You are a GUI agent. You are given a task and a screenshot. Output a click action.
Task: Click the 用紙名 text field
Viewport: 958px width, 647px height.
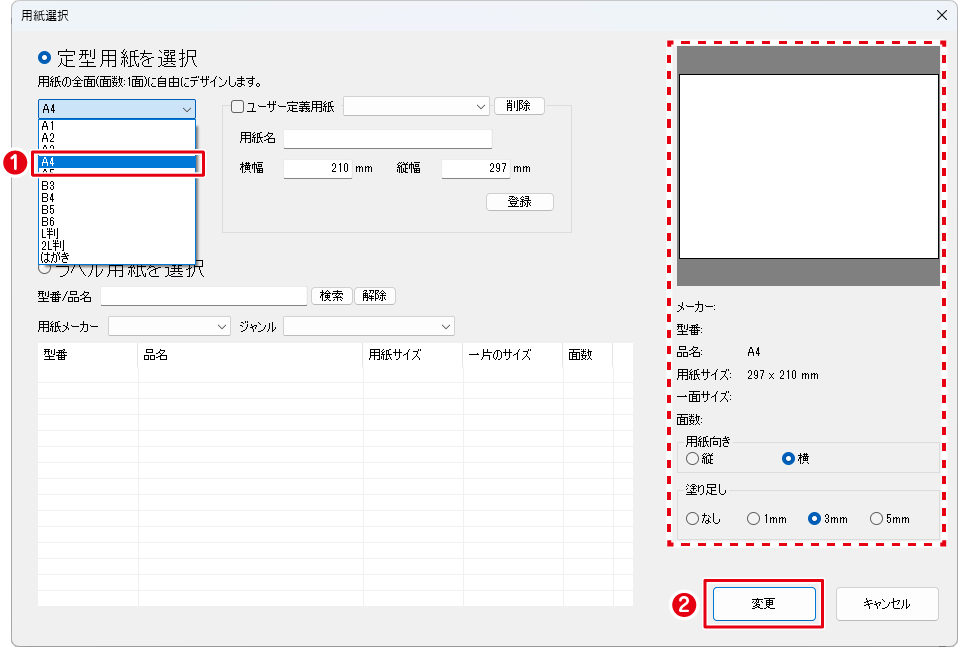pyautogui.click(x=387, y=138)
